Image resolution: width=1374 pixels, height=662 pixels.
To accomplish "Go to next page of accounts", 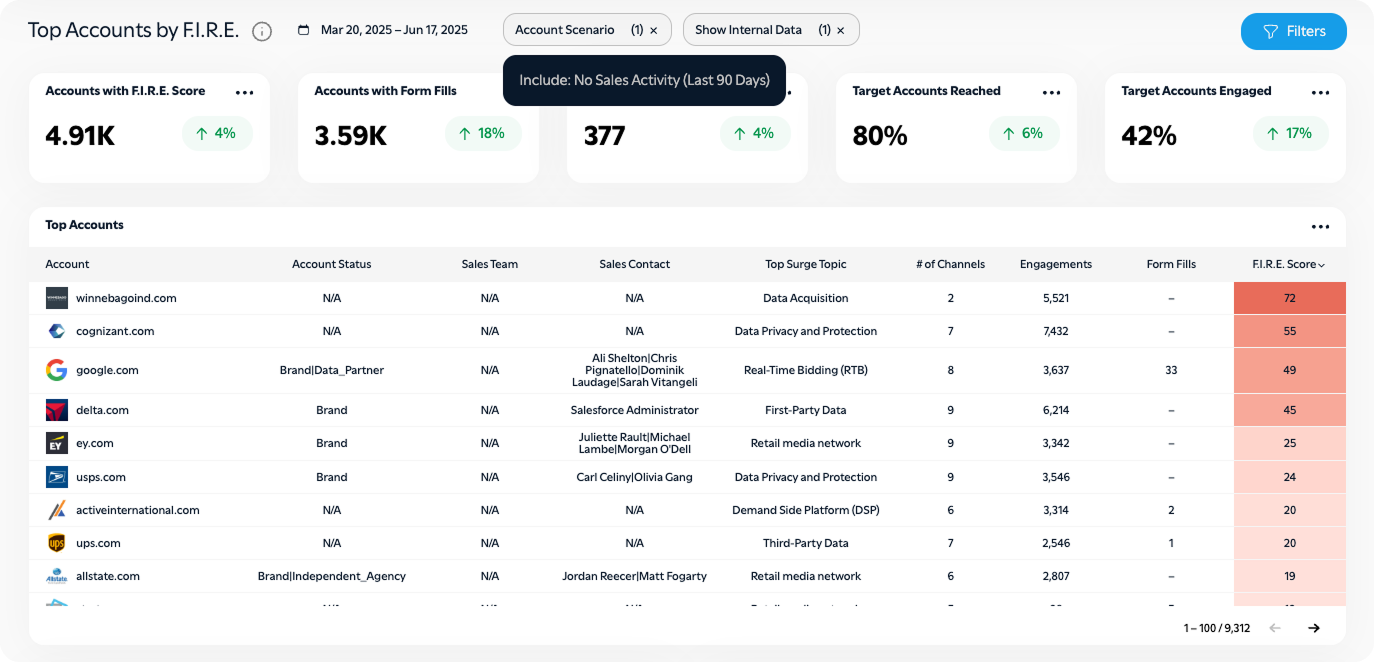I will tap(1314, 628).
